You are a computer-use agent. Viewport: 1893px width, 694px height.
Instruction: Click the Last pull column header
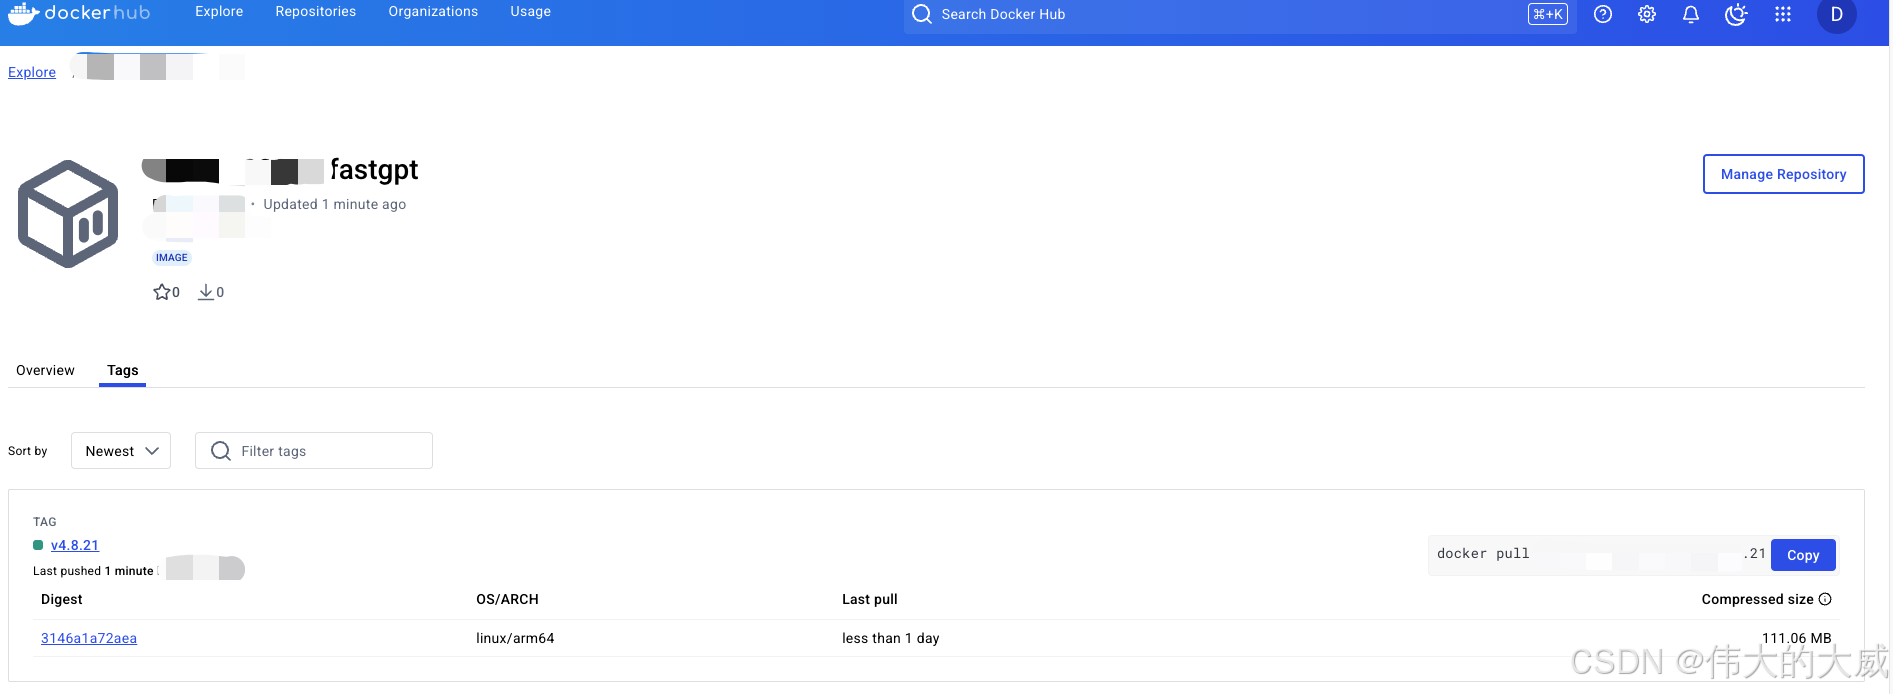tap(870, 599)
